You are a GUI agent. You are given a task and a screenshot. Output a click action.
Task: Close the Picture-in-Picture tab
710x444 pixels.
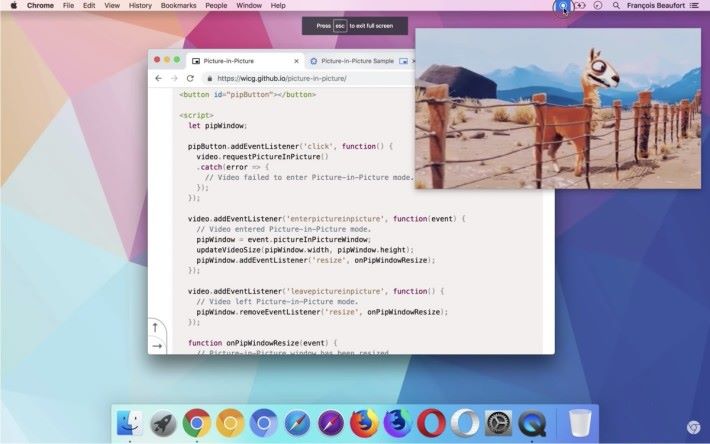297,61
